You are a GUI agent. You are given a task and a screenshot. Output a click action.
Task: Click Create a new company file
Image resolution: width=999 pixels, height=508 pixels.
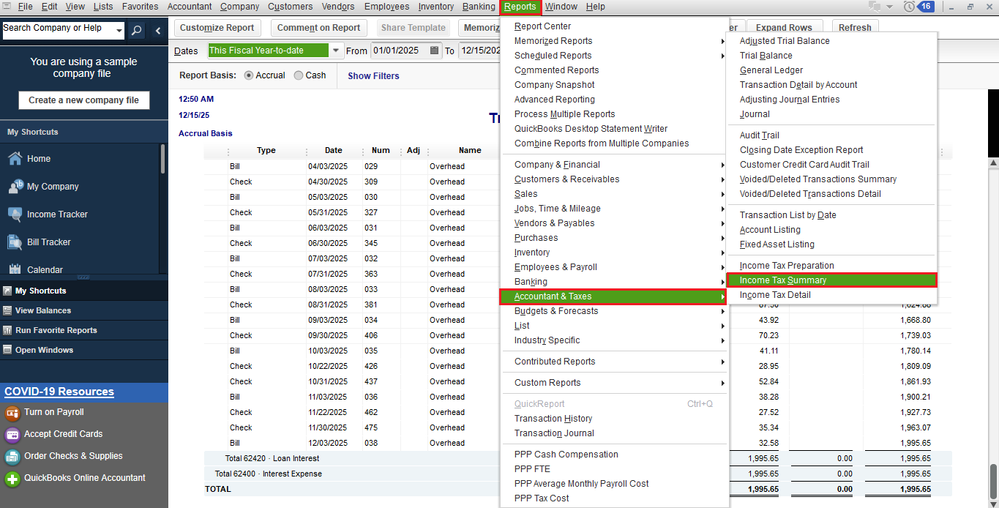[84, 100]
